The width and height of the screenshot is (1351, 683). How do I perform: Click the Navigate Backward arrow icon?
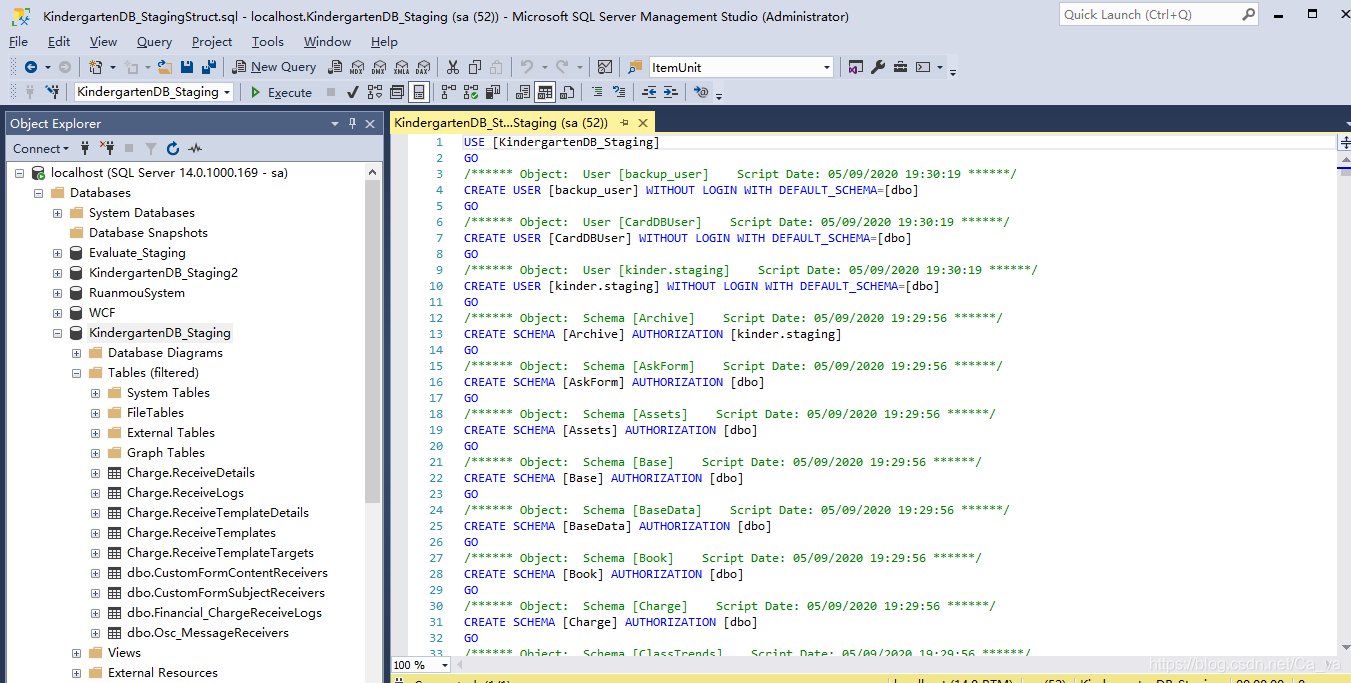click(x=31, y=67)
